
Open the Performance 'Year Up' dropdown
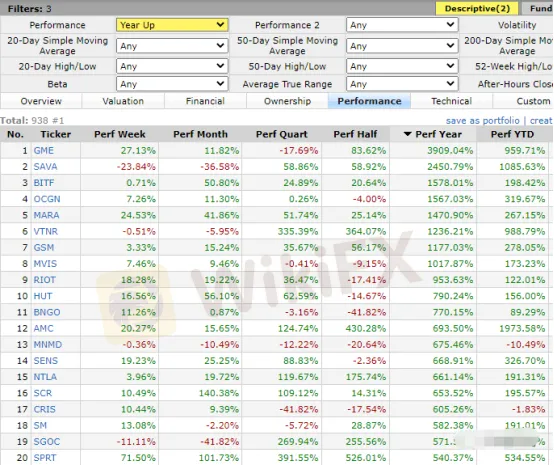click(172, 25)
